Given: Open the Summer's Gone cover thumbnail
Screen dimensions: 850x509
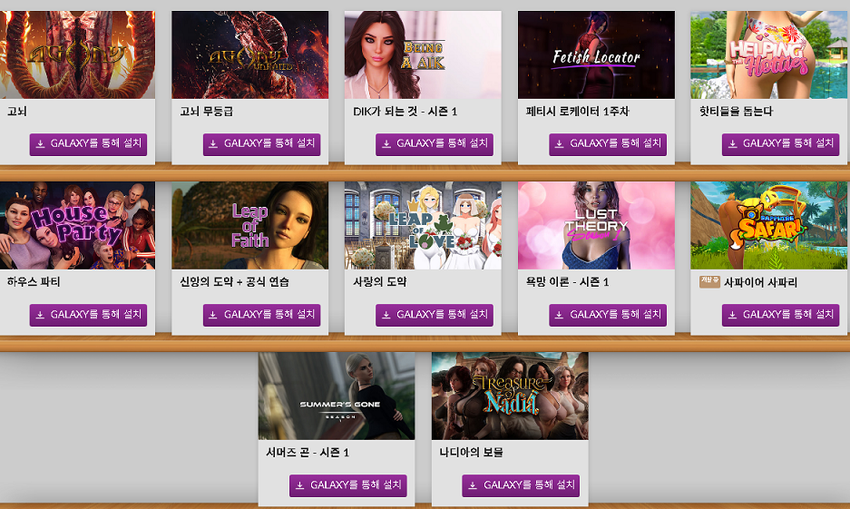Looking at the screenshot, I should 336,396.
